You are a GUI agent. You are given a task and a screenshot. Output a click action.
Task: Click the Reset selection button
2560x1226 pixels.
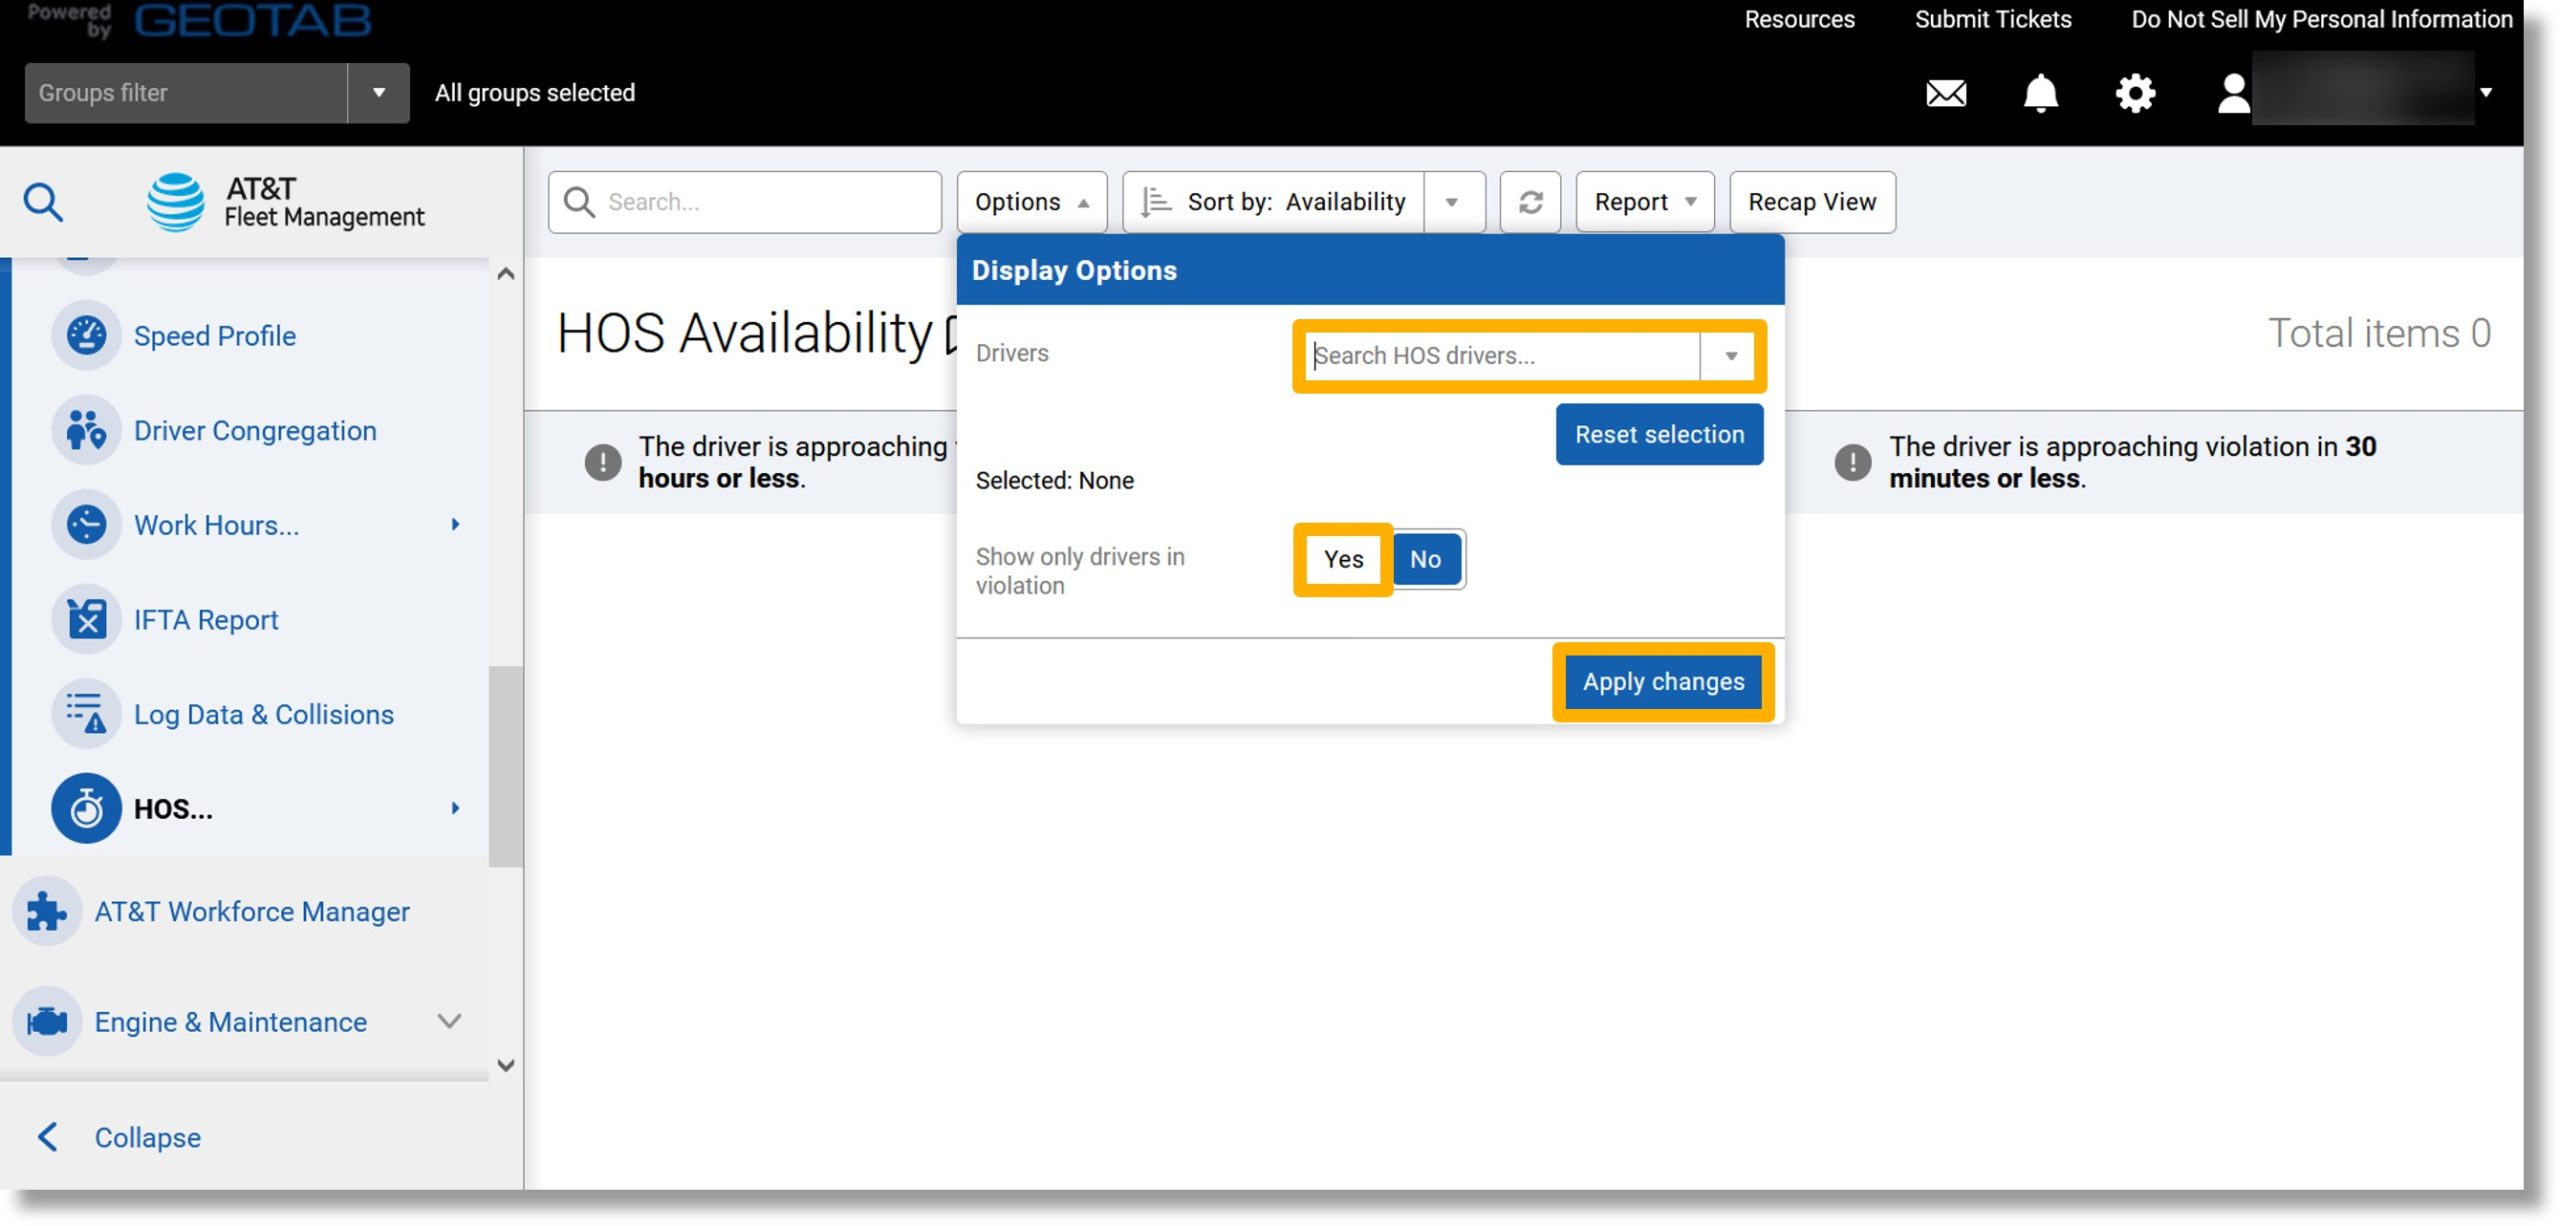(x=1659, y=434)
